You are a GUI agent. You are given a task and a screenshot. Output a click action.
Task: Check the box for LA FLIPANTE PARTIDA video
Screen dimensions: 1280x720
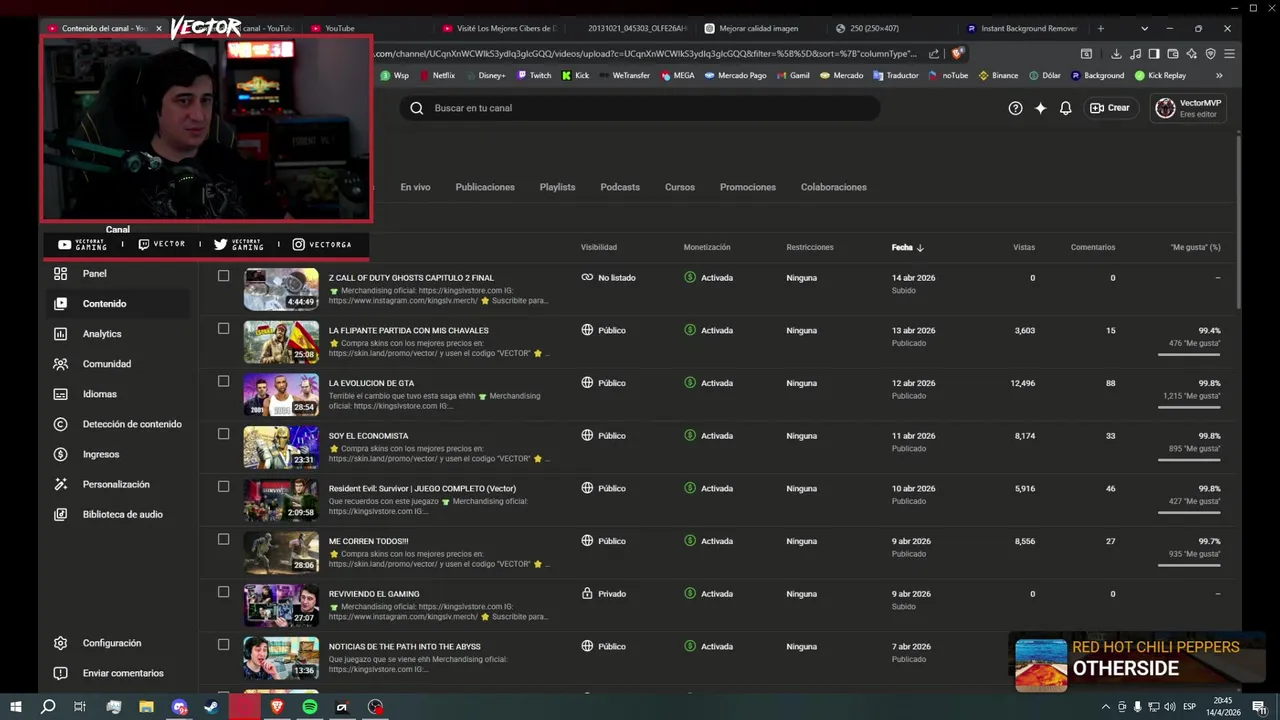click(223, 329)
